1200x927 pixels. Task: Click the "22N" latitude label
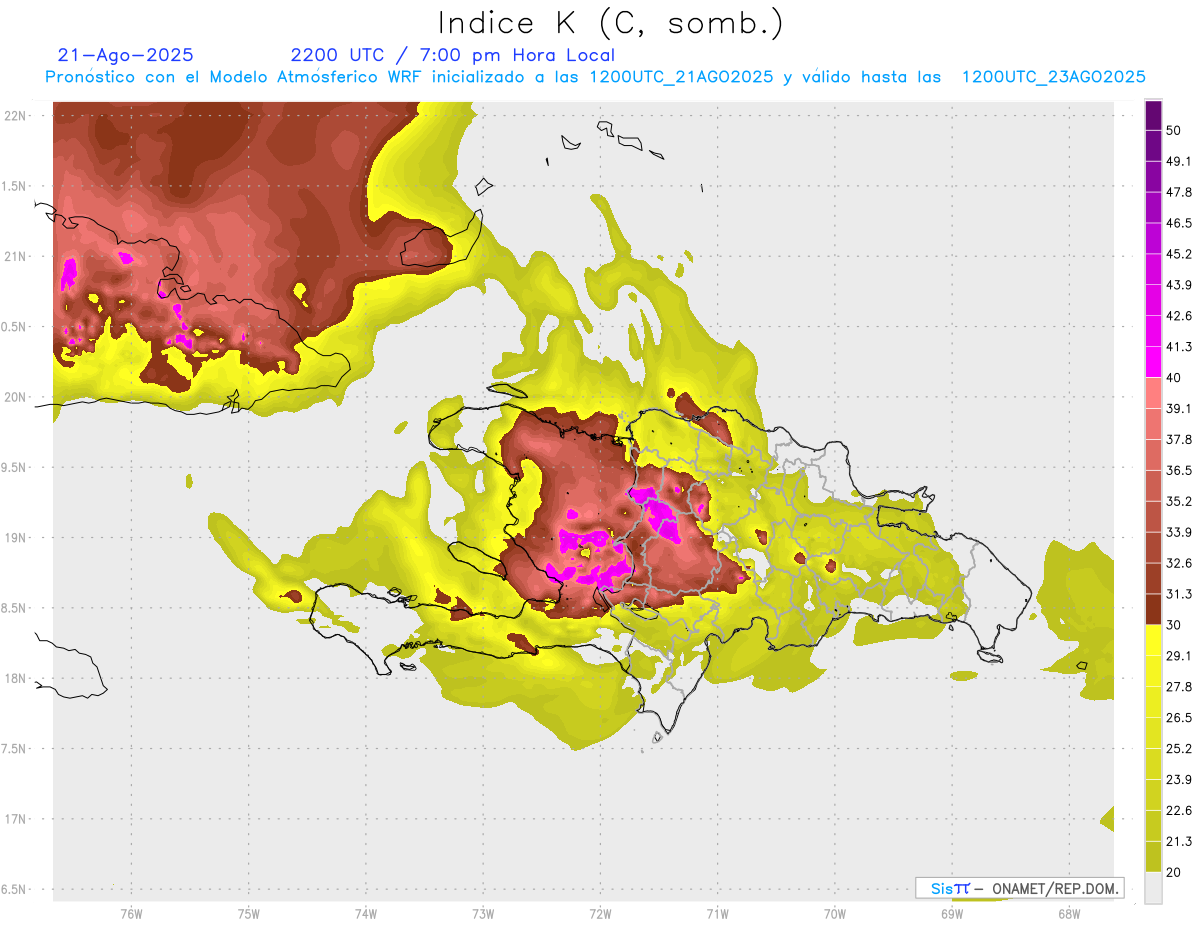point(15,116)
